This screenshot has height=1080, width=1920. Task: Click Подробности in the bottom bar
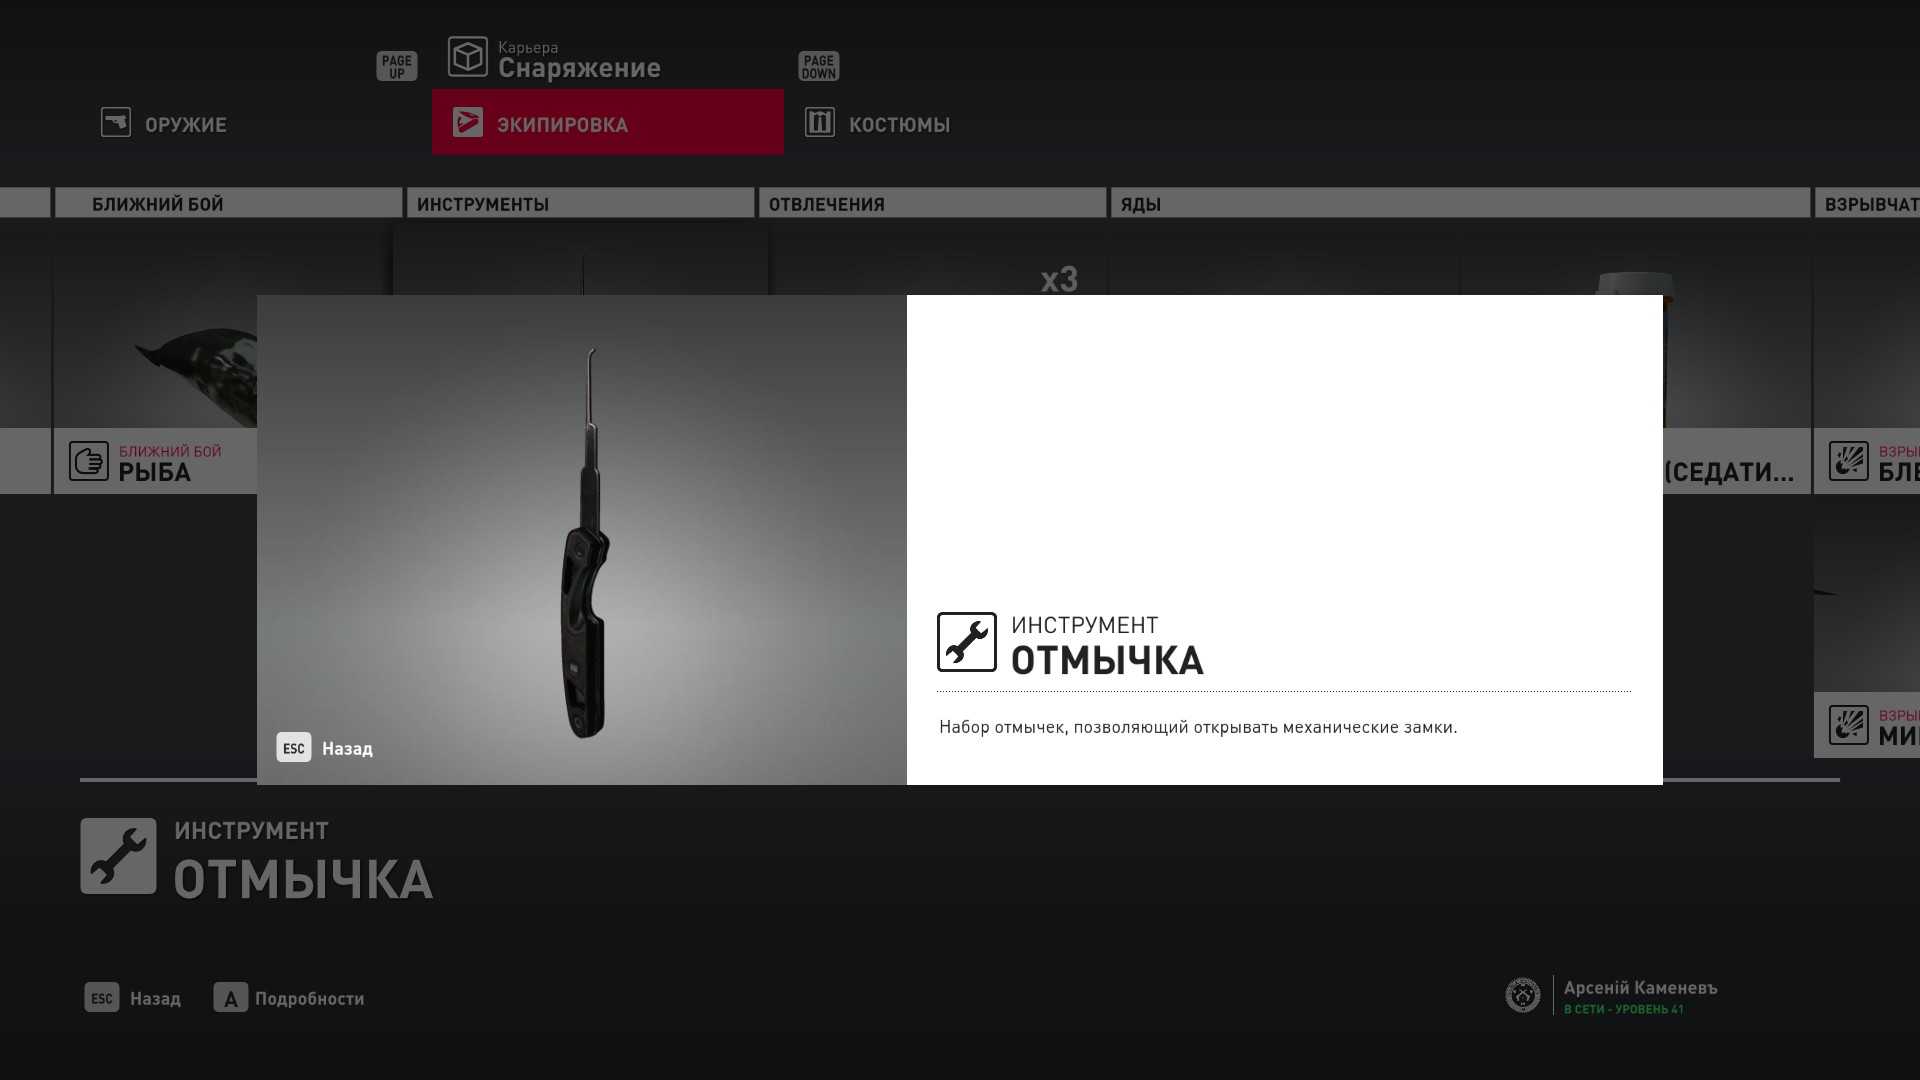point(308,998)
